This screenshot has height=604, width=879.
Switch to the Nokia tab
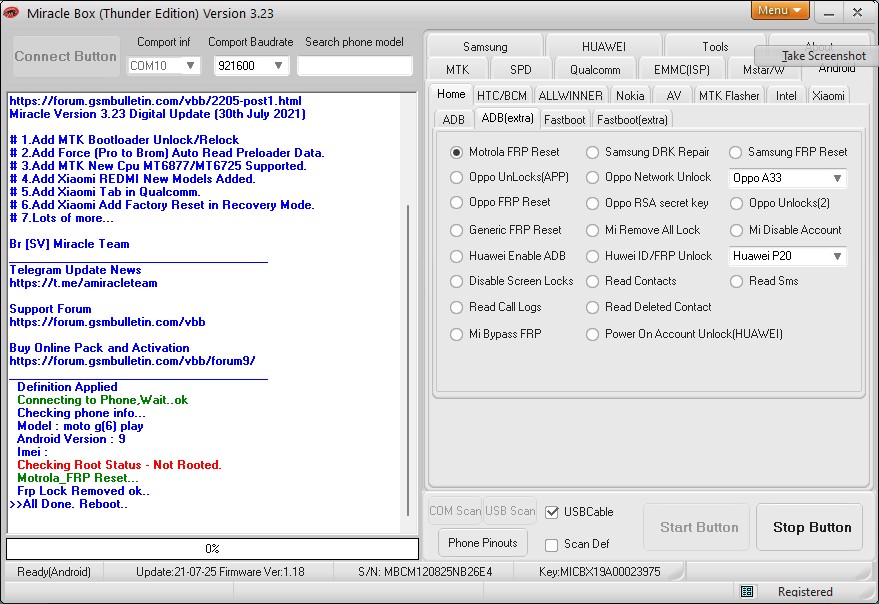click(x=630, y=96)
